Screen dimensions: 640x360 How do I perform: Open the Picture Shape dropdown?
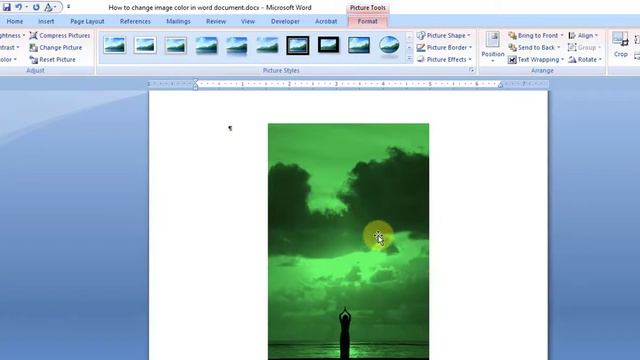tap(444, 36)
